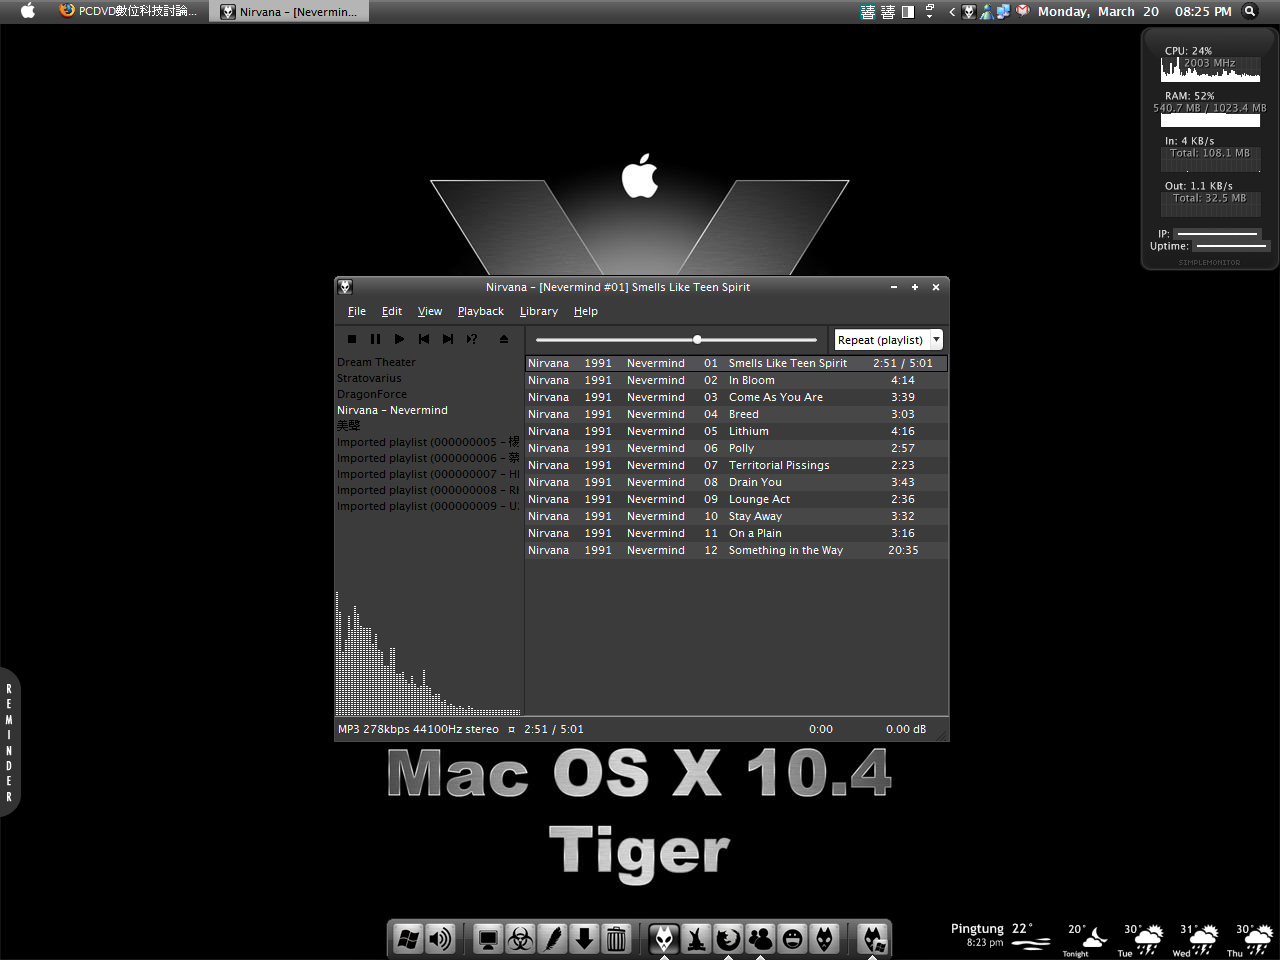Image resolution: width=1280 pixels, height=960 pixels.
Task: Click the network computers tray icon
Action: point(1003,11)
